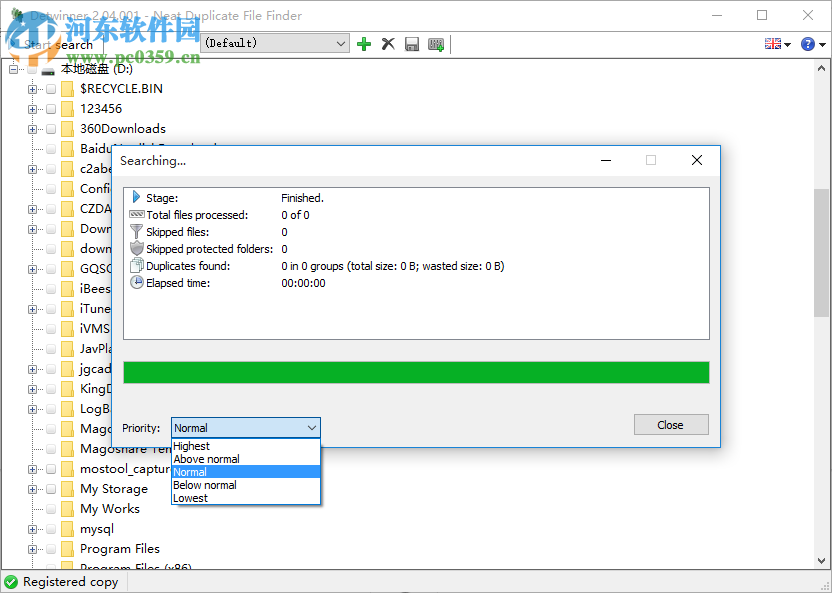Screen dimensions: 832x593
Task: Collapse the 本地磁盘 (D:) drive node
Action: coord(14,69)
